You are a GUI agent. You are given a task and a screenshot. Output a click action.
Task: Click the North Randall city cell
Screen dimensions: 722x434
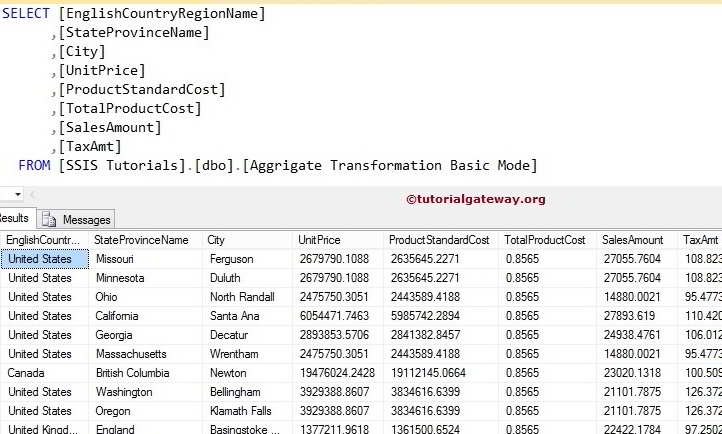point(247,297)
